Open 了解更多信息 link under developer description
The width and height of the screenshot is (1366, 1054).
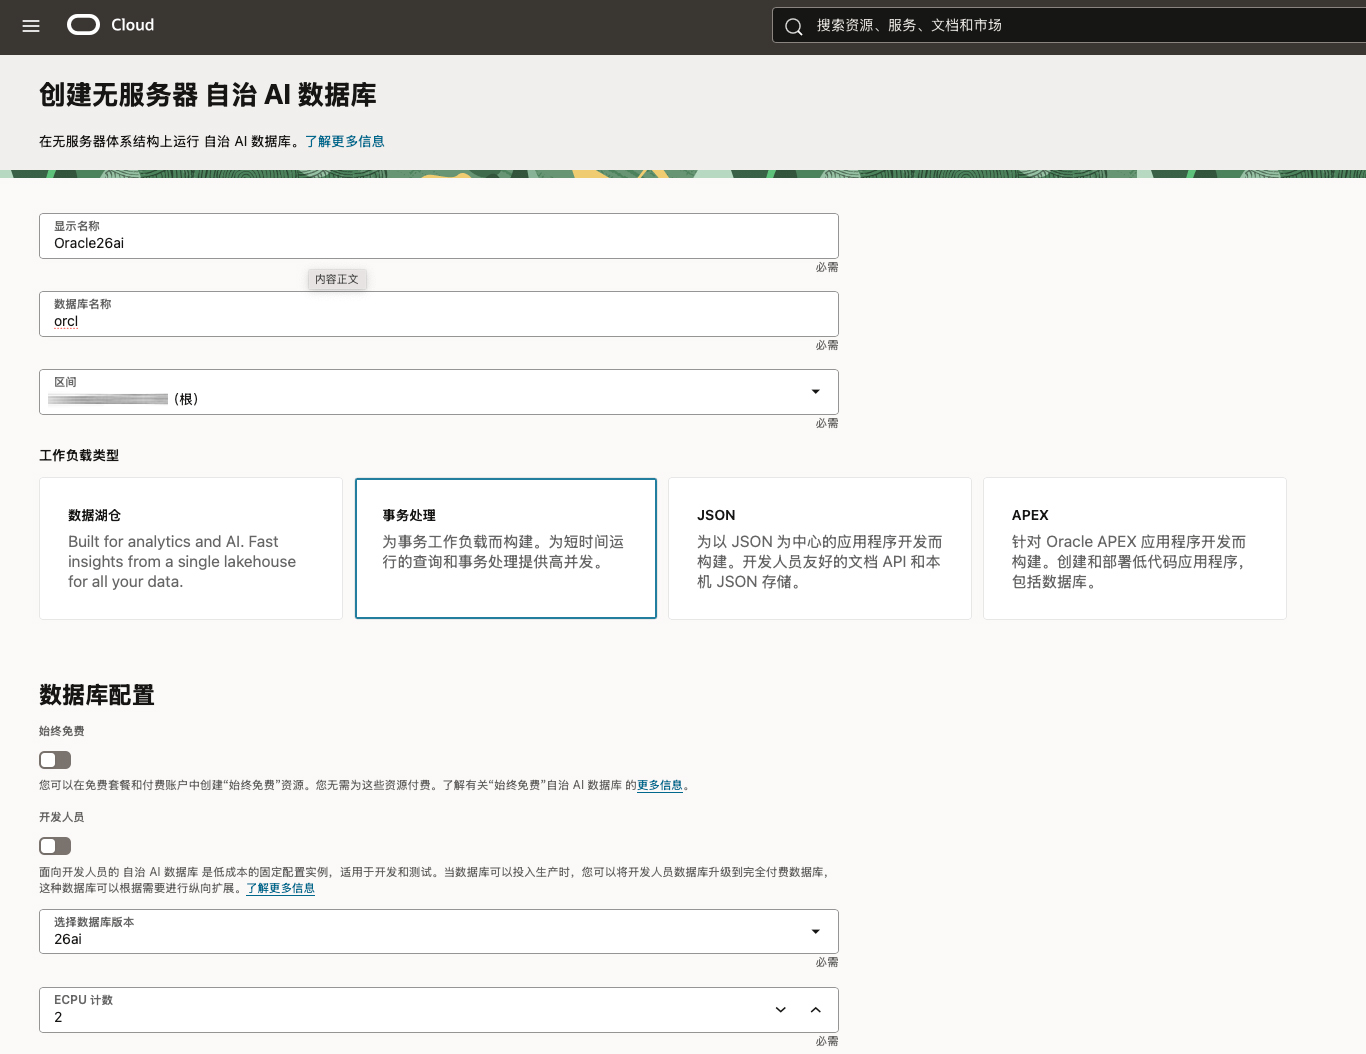point(280,888)
